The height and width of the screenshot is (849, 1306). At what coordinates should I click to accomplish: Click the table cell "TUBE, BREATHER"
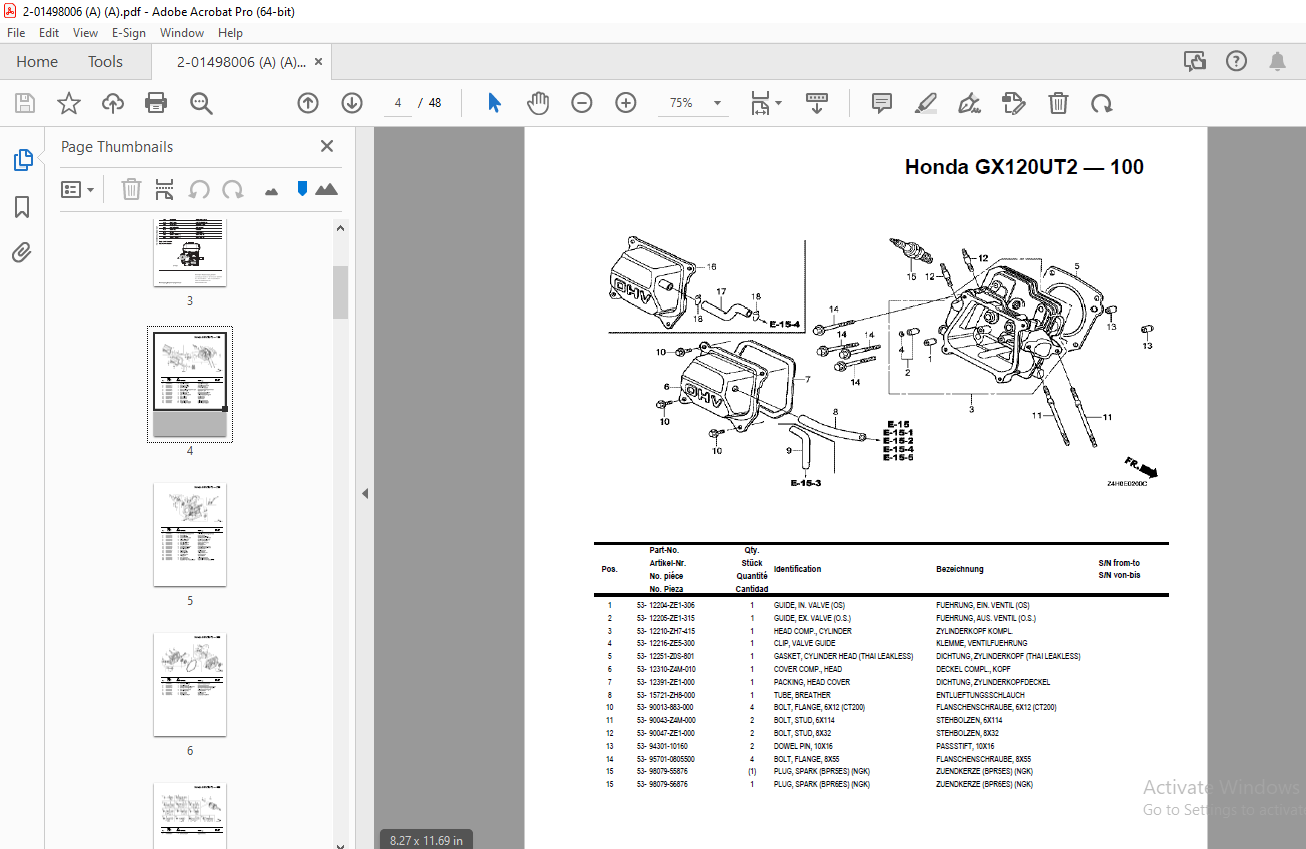pos(802,695)
